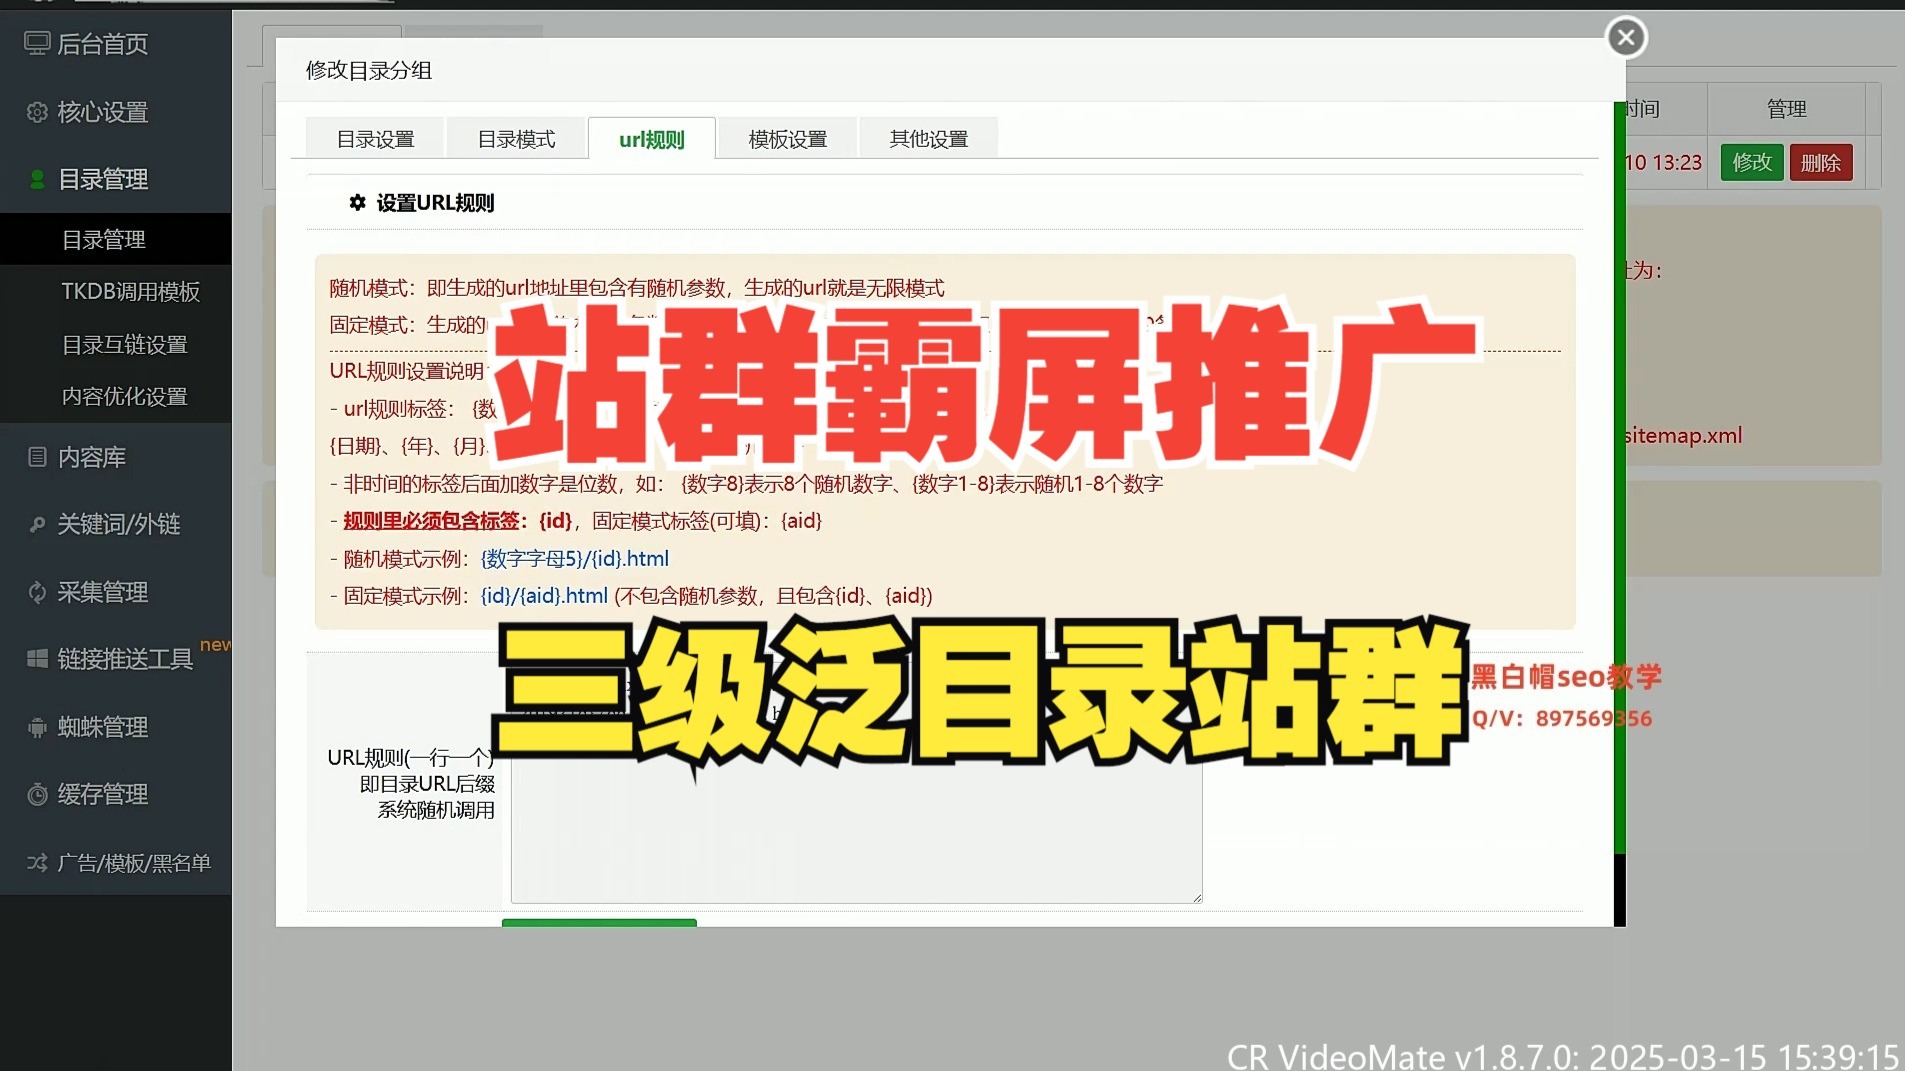This screenshot has width=1905, height=1071.
Task: Click the green 修改 button
Action: [1752, 162]
